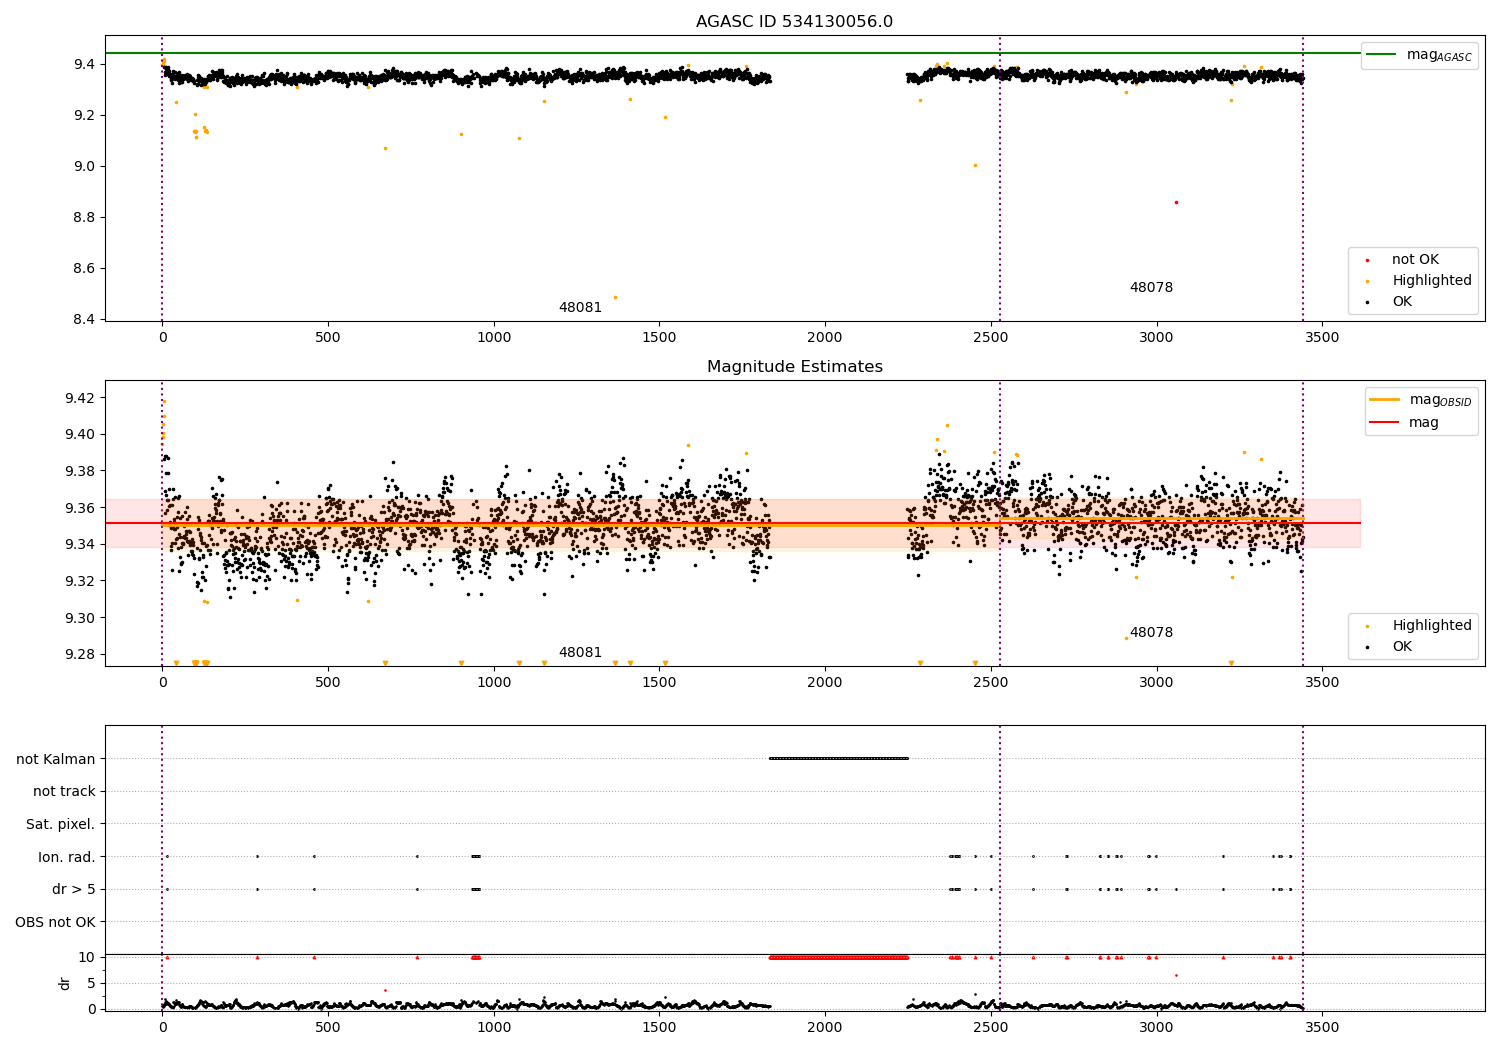Click the 10 tick on the dr axis
This screenshot has width=1500, height=1050.
pyautogui.click(x=86, y=957)
